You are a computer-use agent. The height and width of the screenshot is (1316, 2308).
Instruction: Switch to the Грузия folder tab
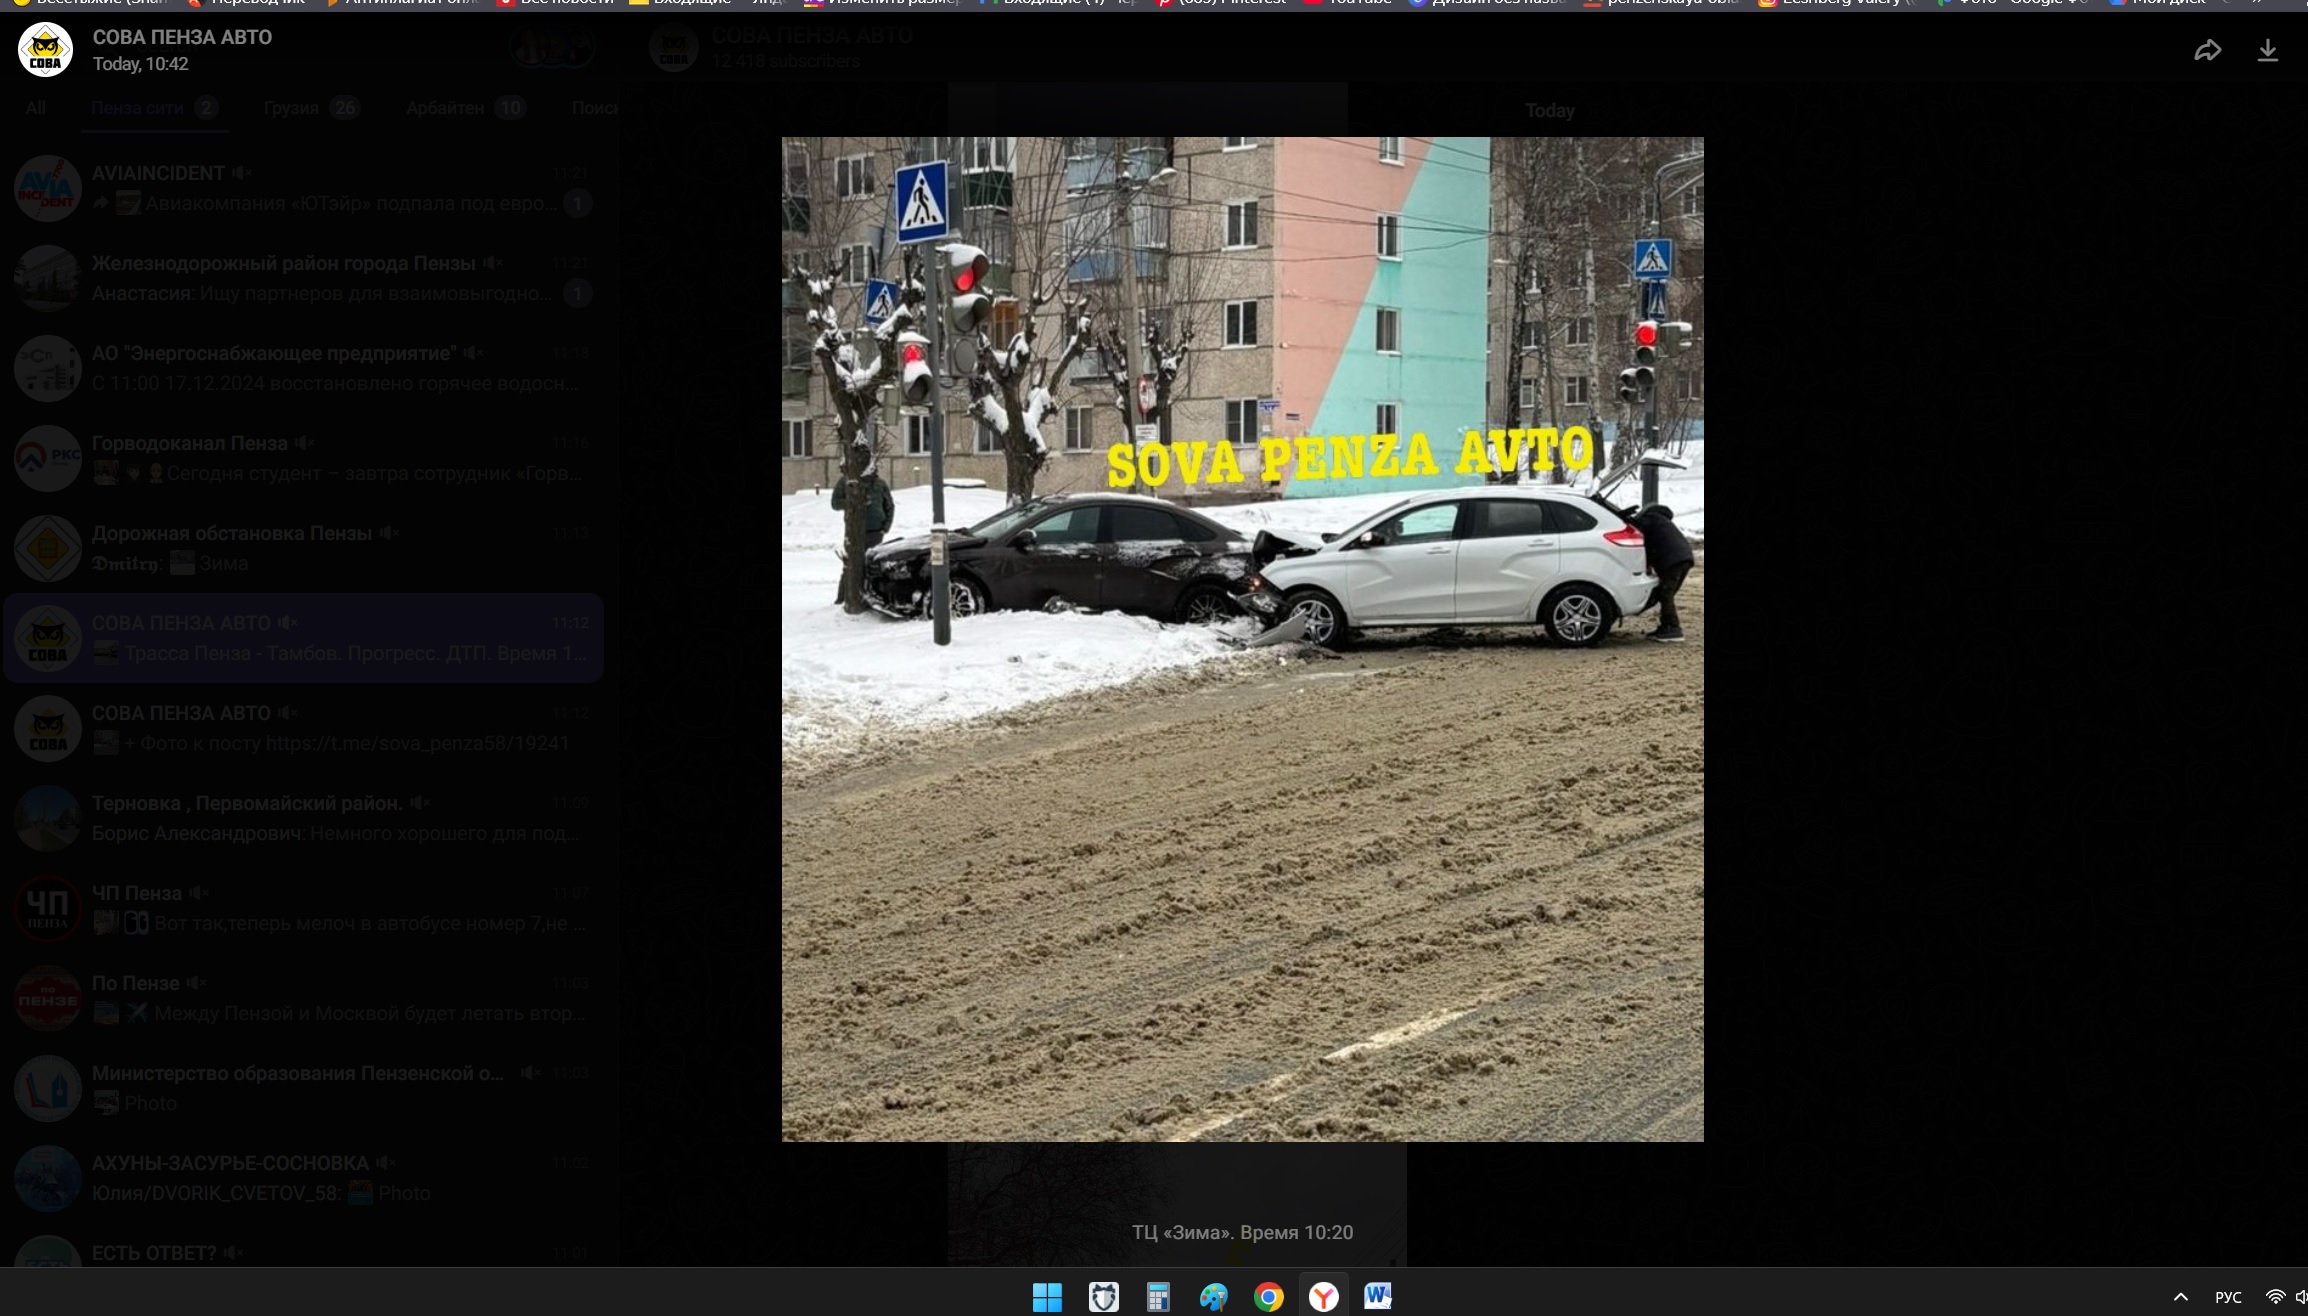point(291,108)
